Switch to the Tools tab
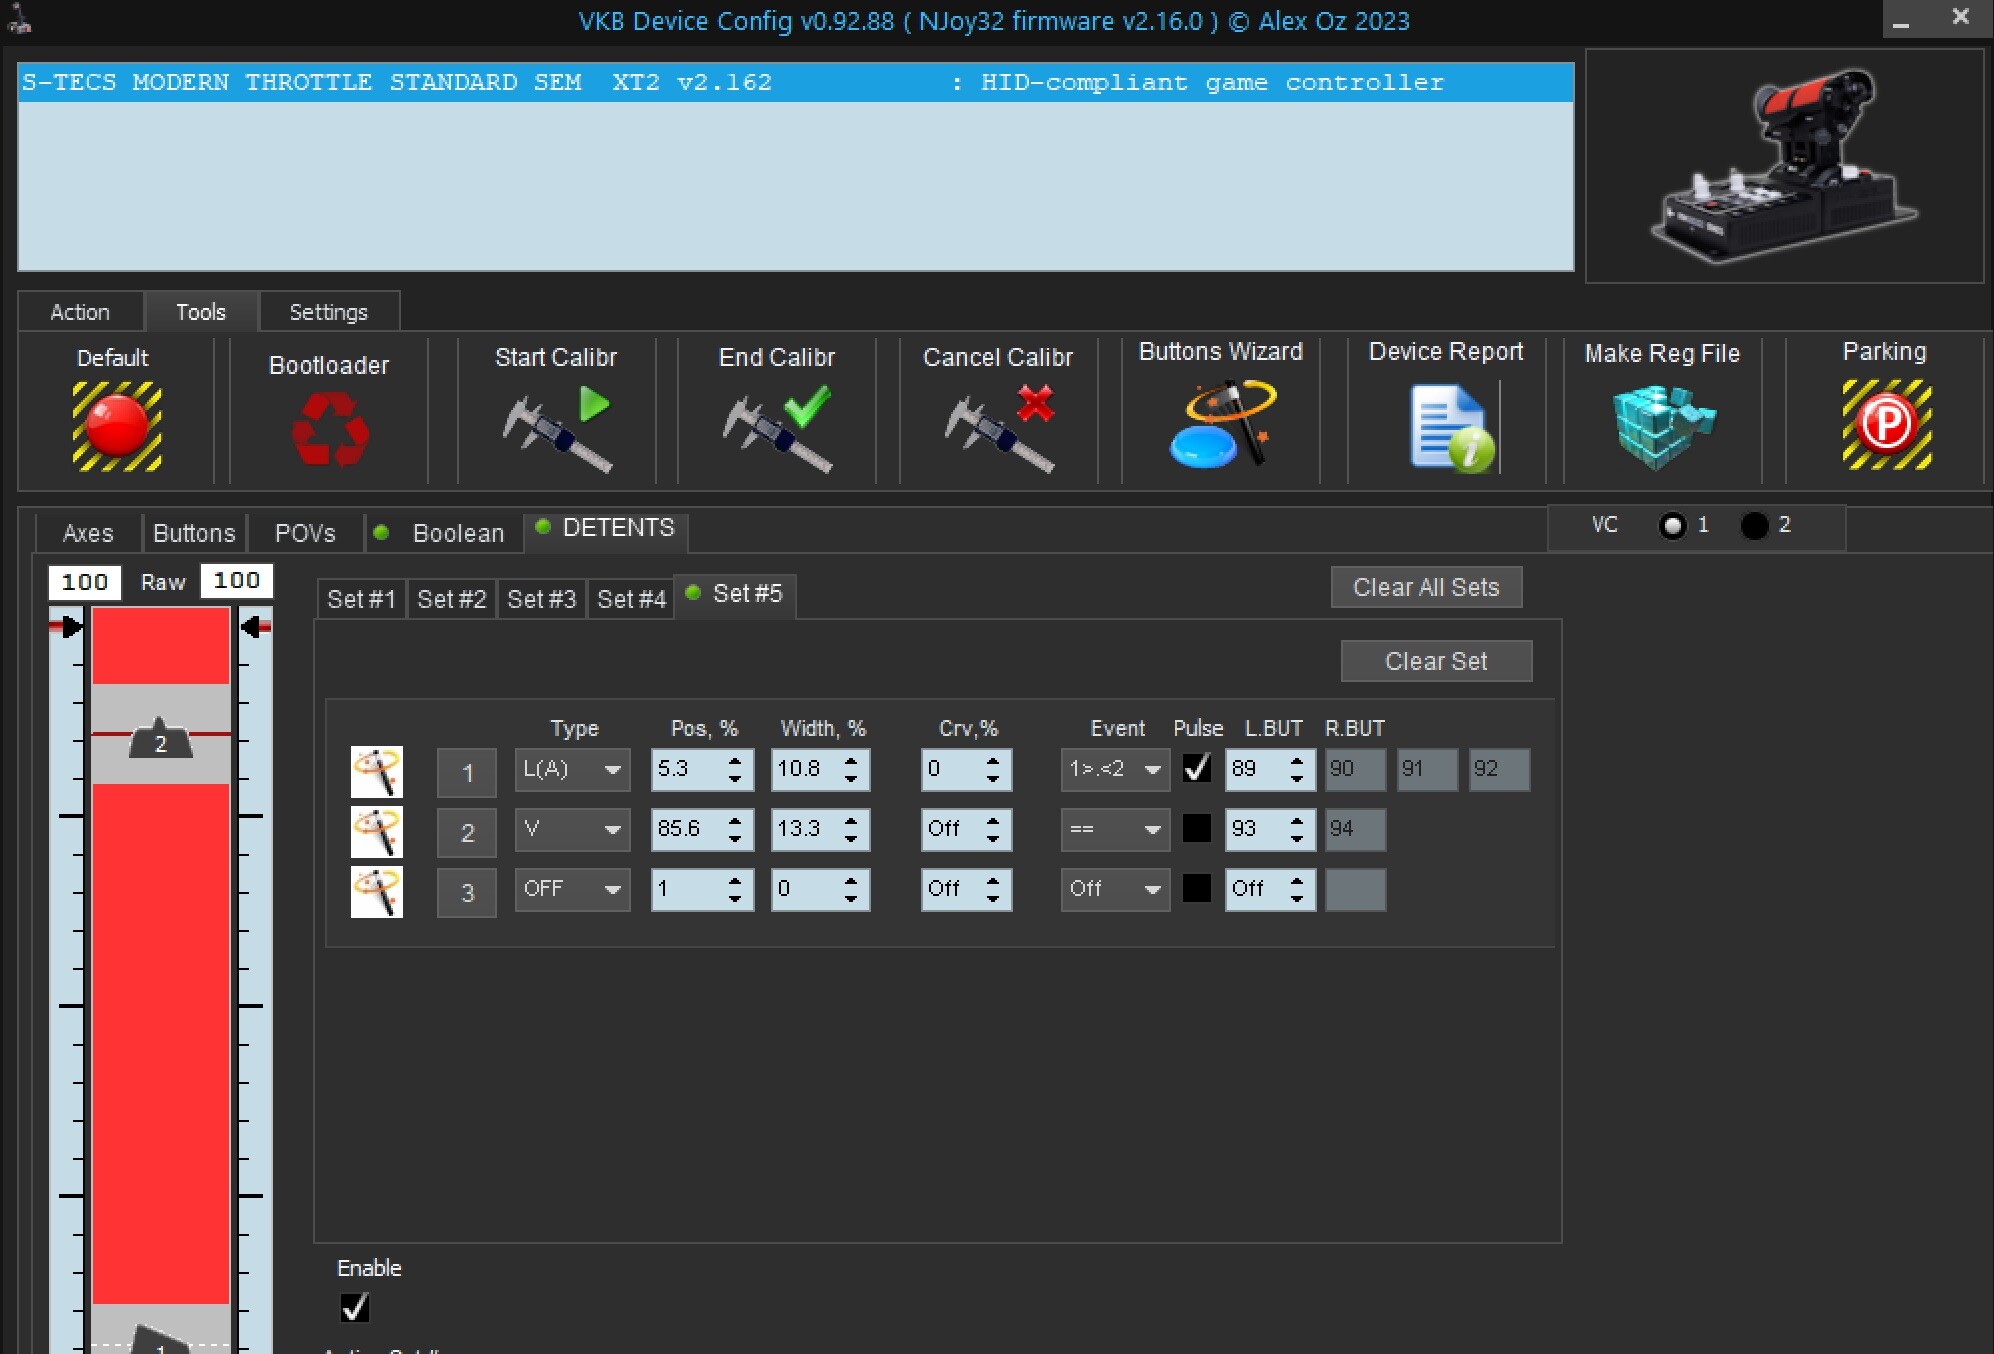The height and width of the screenshot is (1354, 1994). click(201, 312)
